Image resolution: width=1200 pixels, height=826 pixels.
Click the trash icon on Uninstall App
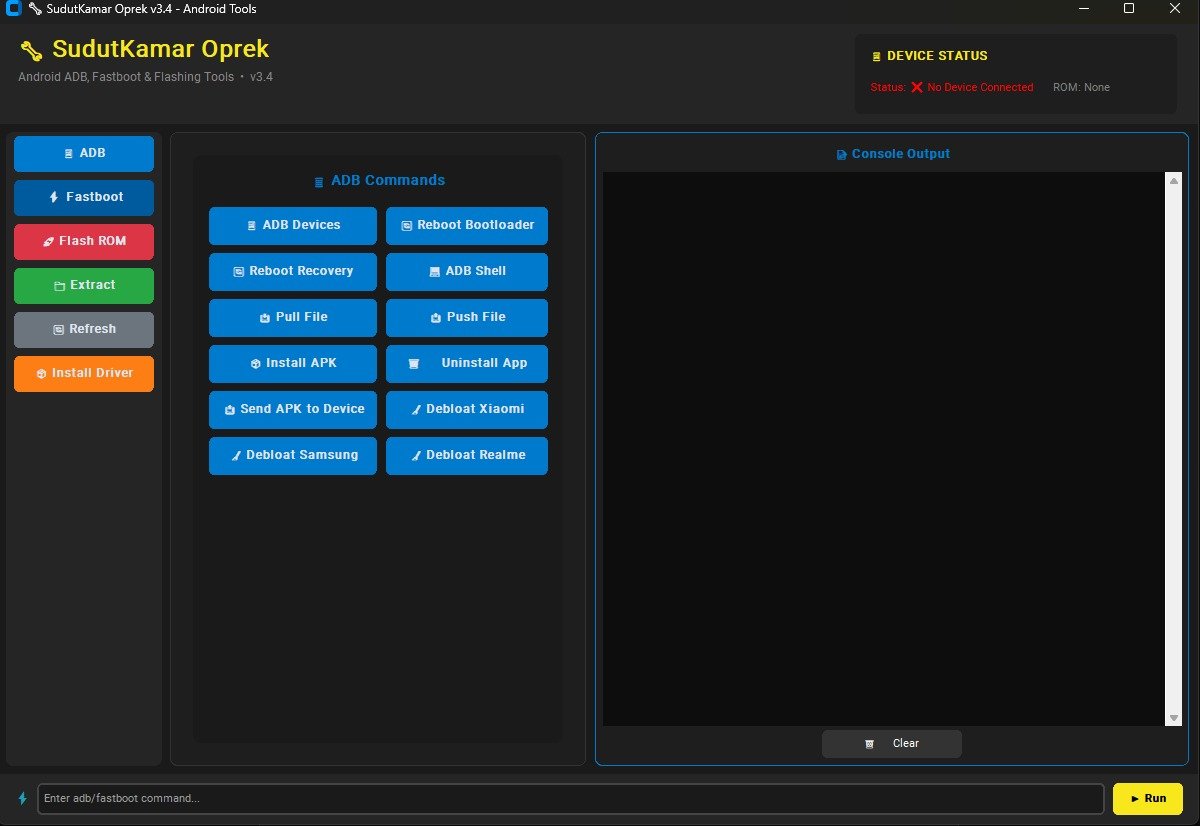tap(414, 363)
